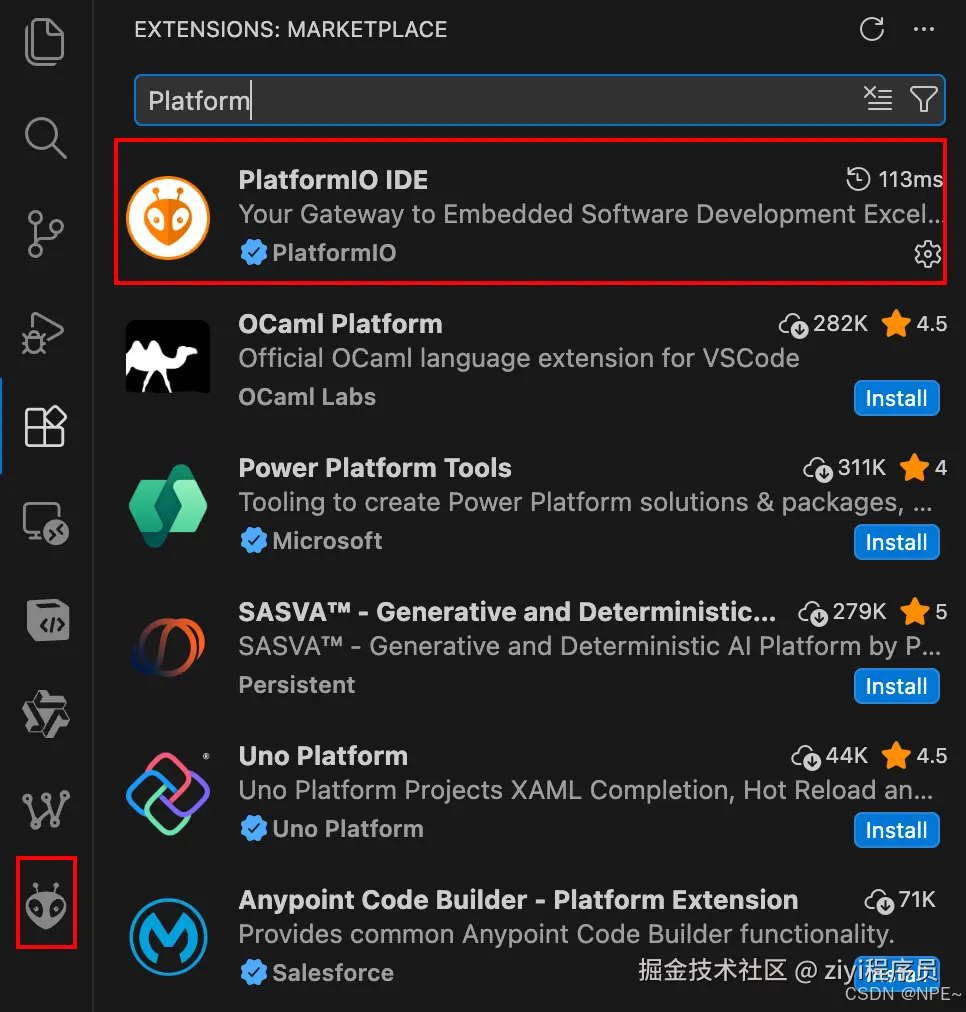The height and width of the screenshot is (1012, 966).
Task: Install the SASVA extension
Action: (x=896, y=686)
